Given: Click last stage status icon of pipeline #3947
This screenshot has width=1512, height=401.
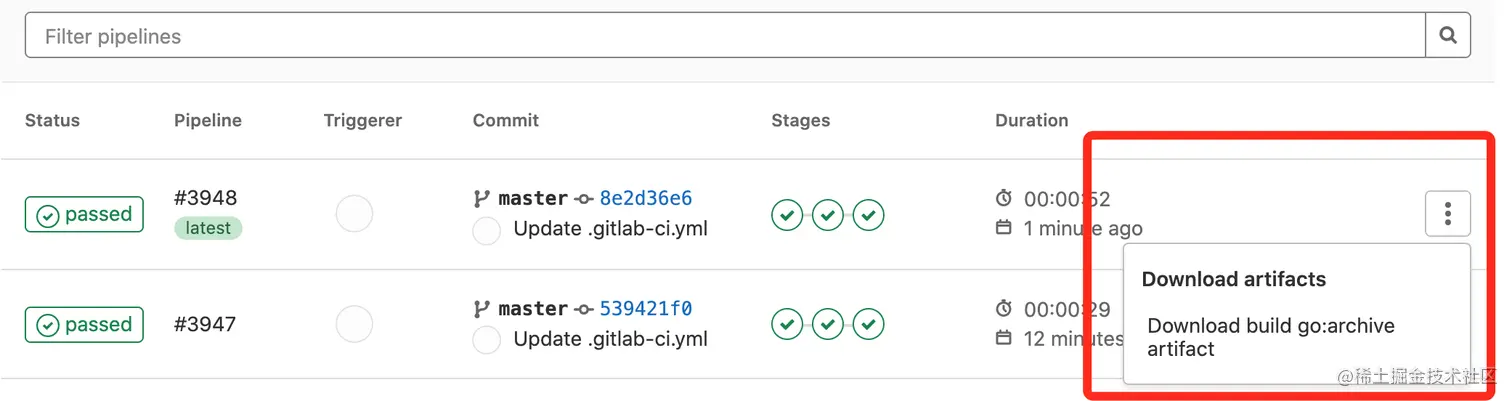Looking at the screenshot, I should click(x=869, y=324).
